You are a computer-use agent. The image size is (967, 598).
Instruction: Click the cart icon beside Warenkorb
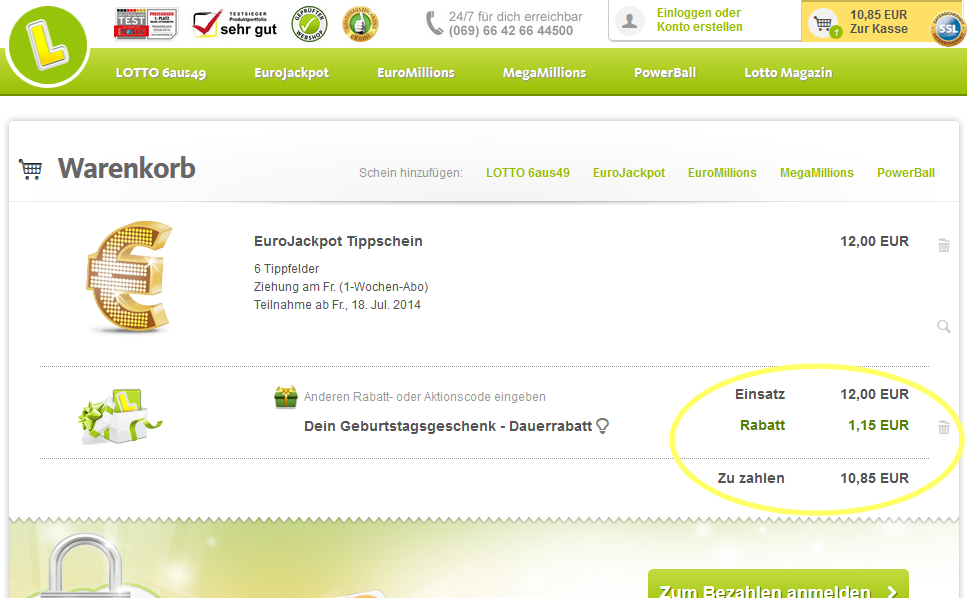coord(31,169)
